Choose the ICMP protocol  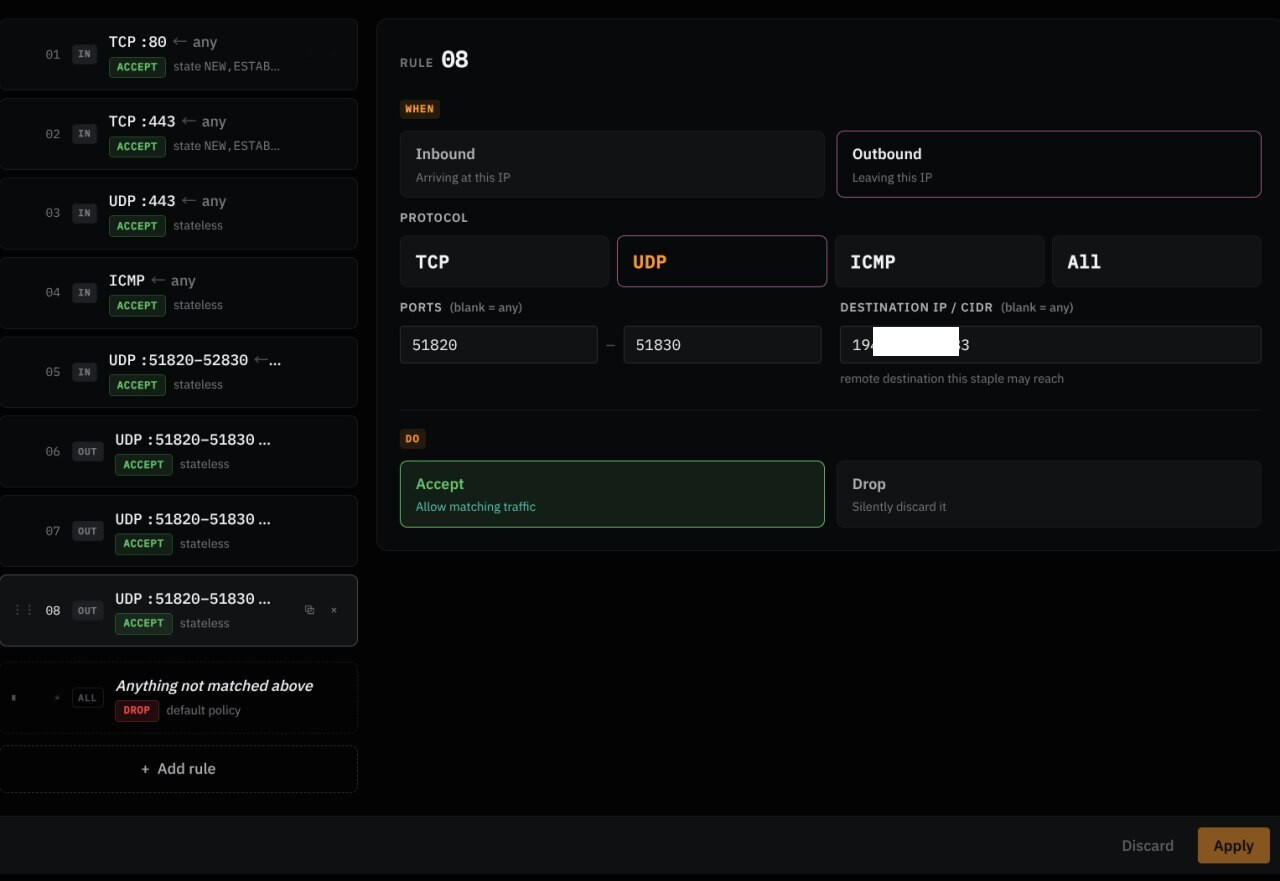pos(939,262)
